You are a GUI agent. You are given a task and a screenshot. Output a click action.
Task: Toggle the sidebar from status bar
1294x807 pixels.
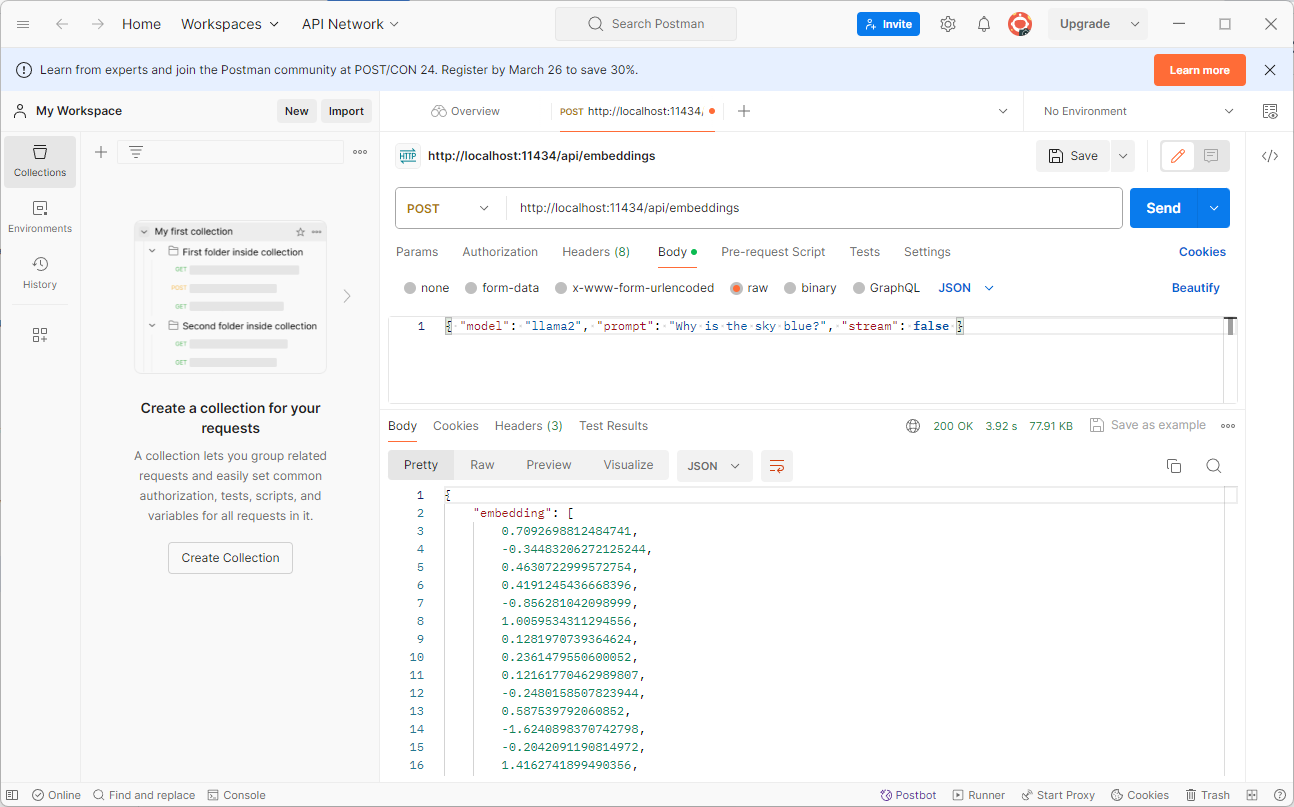coord(12,795)
